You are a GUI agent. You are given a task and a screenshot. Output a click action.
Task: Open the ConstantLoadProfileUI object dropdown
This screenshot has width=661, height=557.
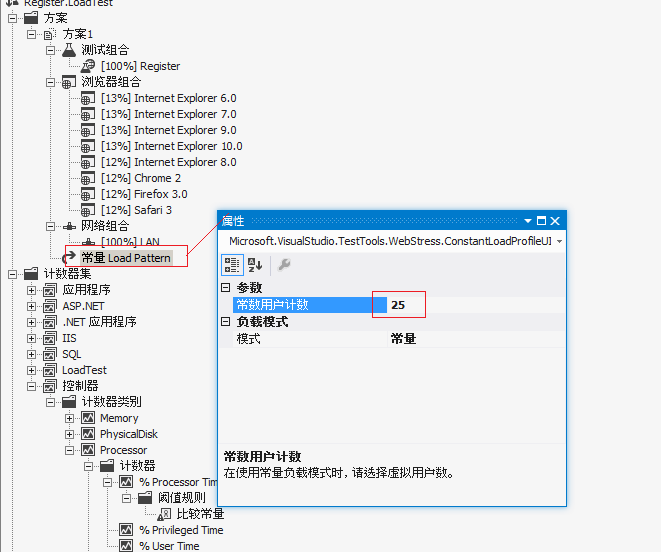[559, 242]
